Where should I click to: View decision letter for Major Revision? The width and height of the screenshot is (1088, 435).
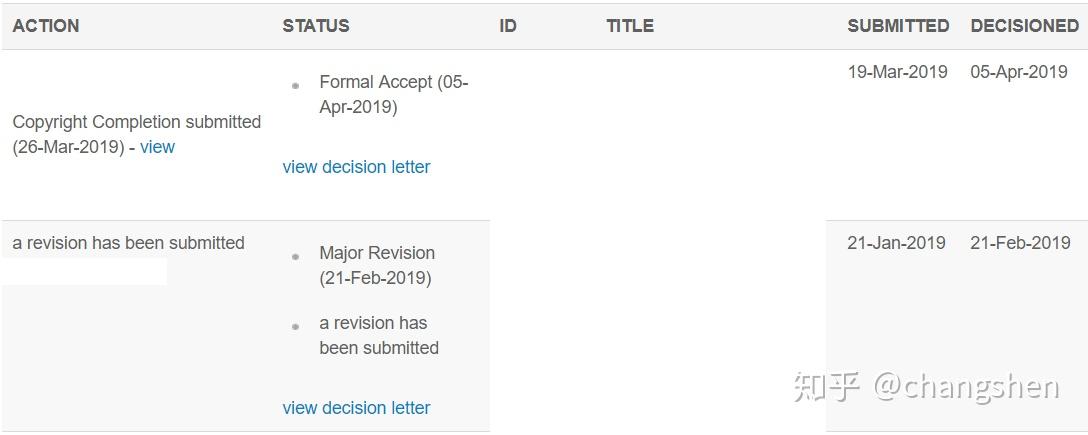point(356,408)
